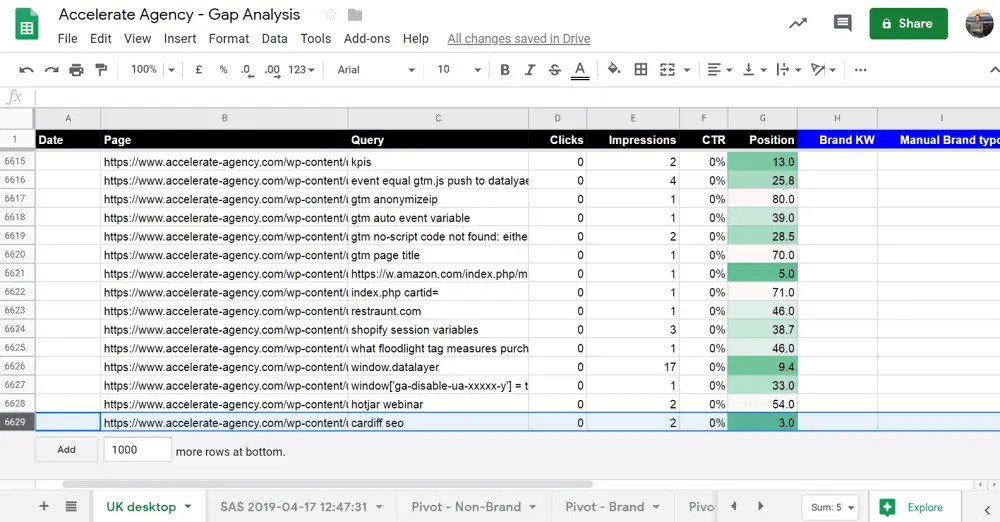The height and width of the screenshot is (522, 1000).
Task: Collapse side panel with bottom chevron
Action: [987, 509]
